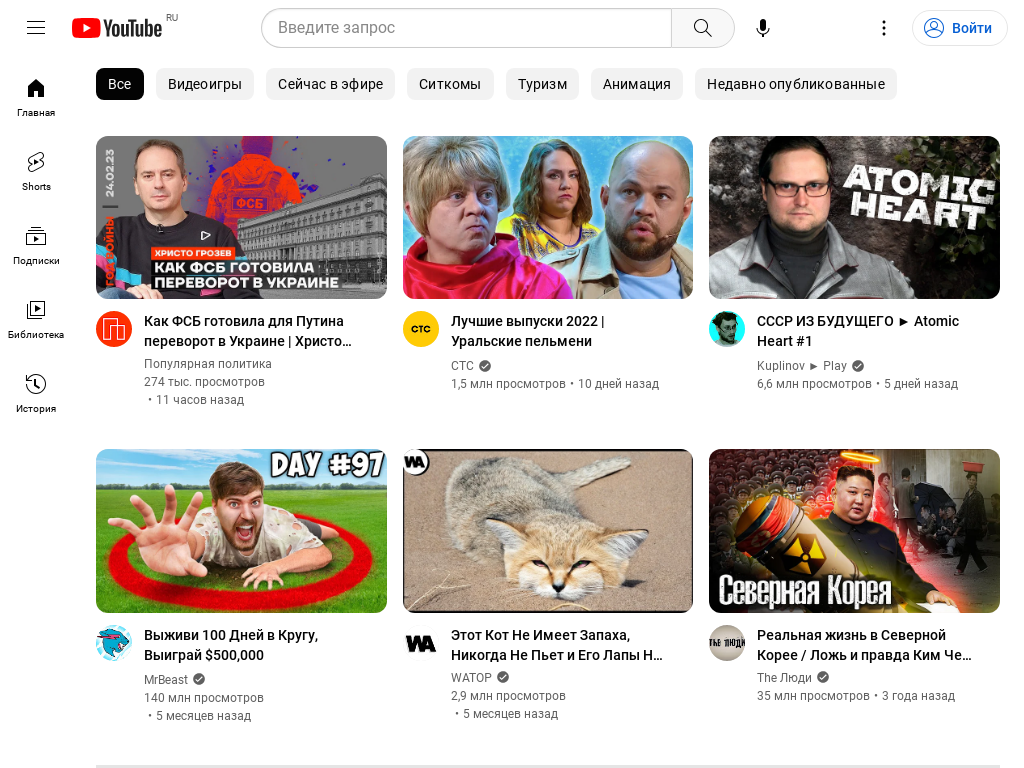1024x768 pixels.
Task: Open the WATOP channel avatar
Action: click(x=421, y=643)
